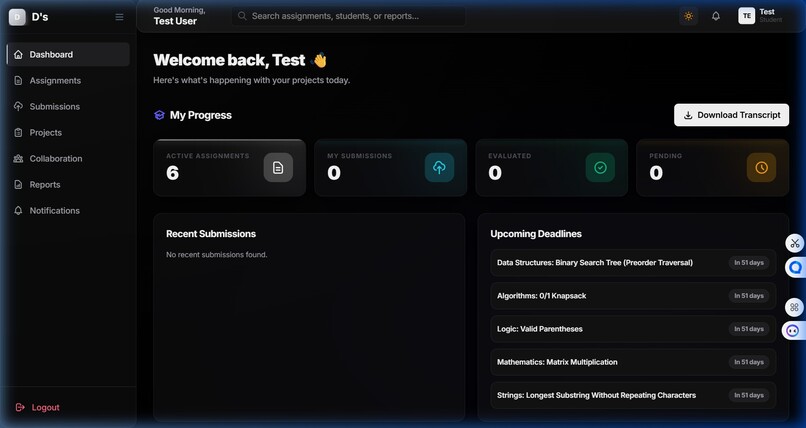Open Notifications in the sidebar
Image resolution: width=806 pixels, height=428 pixels.
click(x=68, y=211)
